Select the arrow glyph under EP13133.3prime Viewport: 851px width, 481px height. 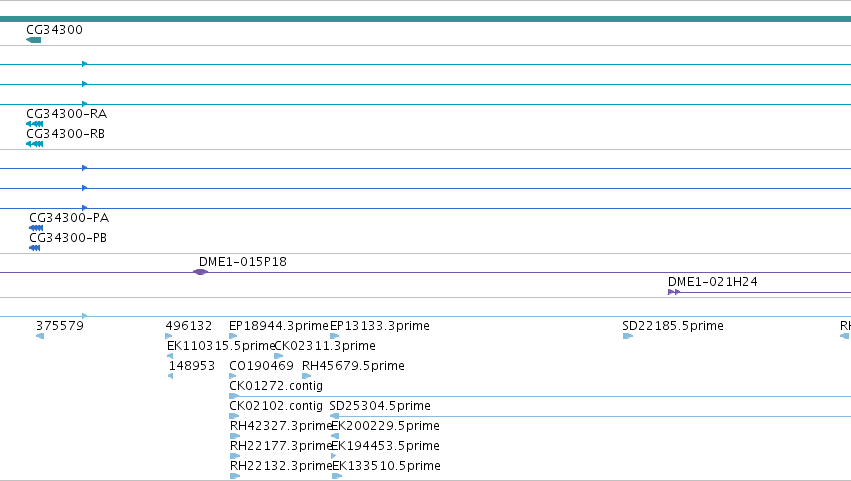(x=335, y=336)
